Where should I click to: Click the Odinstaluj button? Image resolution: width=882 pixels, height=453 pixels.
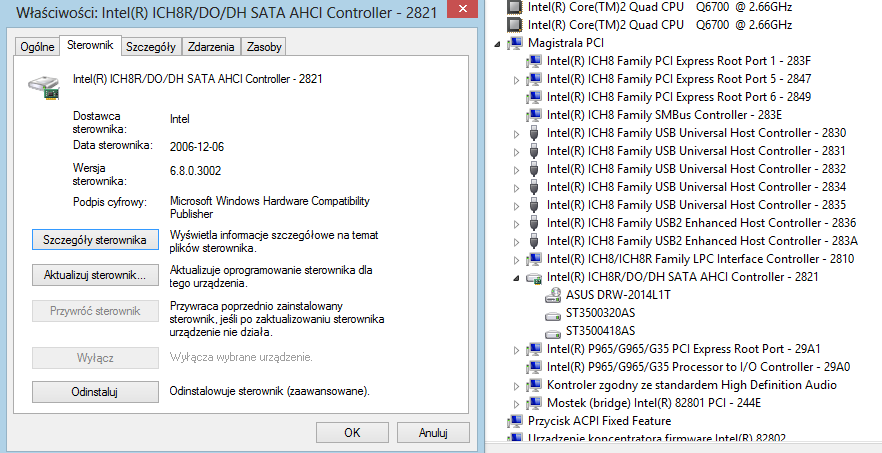coord(95,392)
